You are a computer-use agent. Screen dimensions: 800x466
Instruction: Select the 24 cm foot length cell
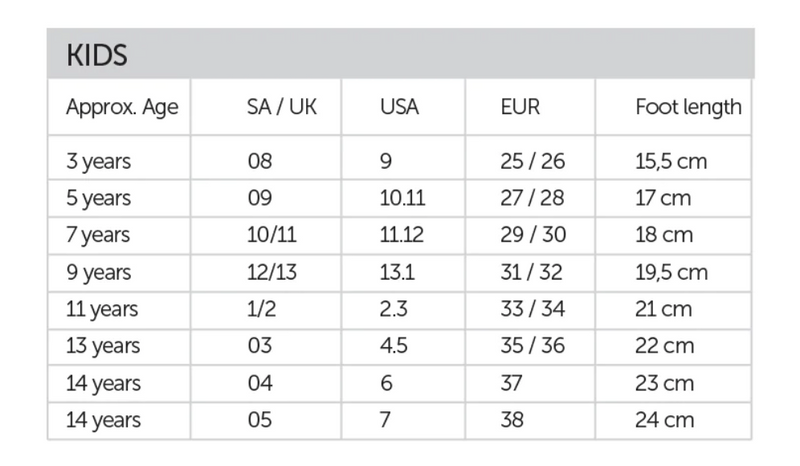point(664,420)
